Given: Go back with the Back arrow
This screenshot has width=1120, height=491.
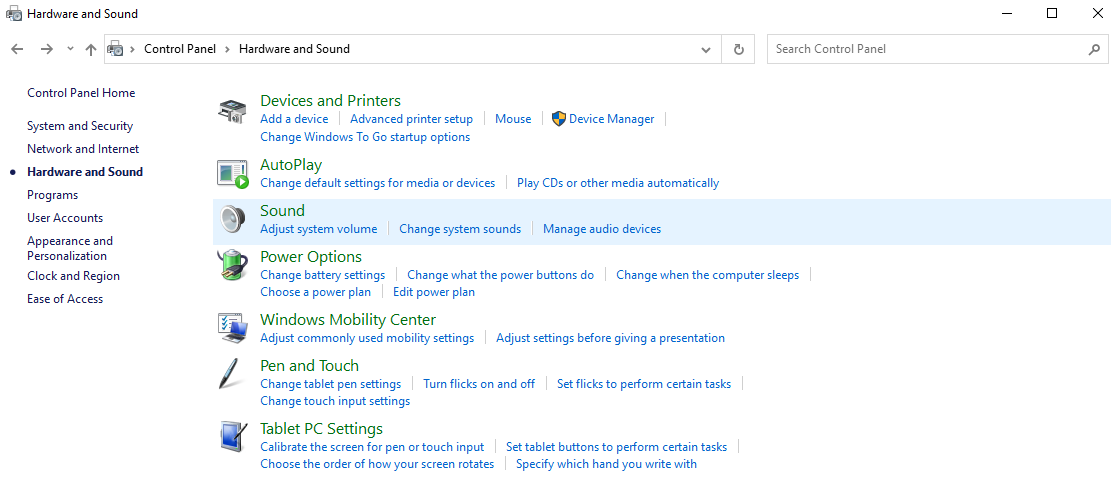Looking at the screenshot, I should [x=18, y=49].
